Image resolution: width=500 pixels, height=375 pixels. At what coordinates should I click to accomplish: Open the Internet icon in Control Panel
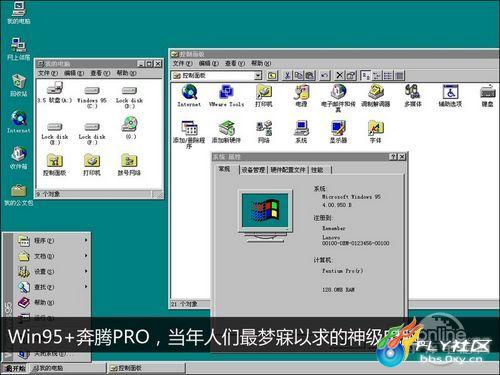click(x=189, y=95)
